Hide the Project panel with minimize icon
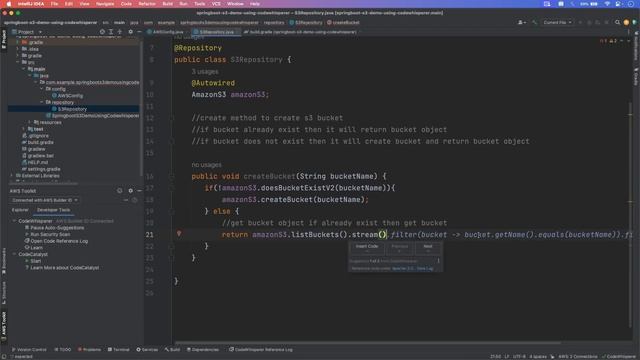 pos(139,32)
